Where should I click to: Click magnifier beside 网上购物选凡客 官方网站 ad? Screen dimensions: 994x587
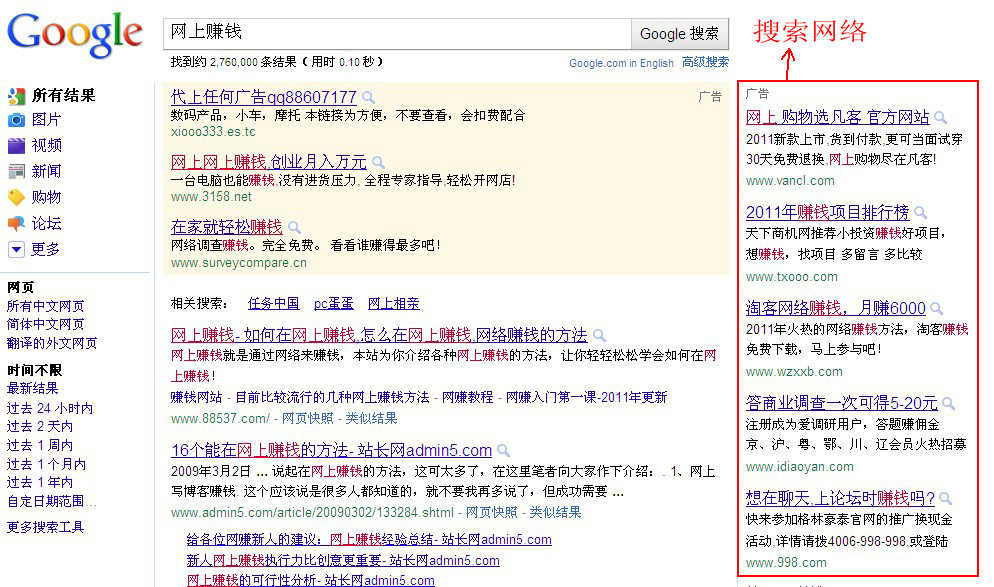[941, 117]
